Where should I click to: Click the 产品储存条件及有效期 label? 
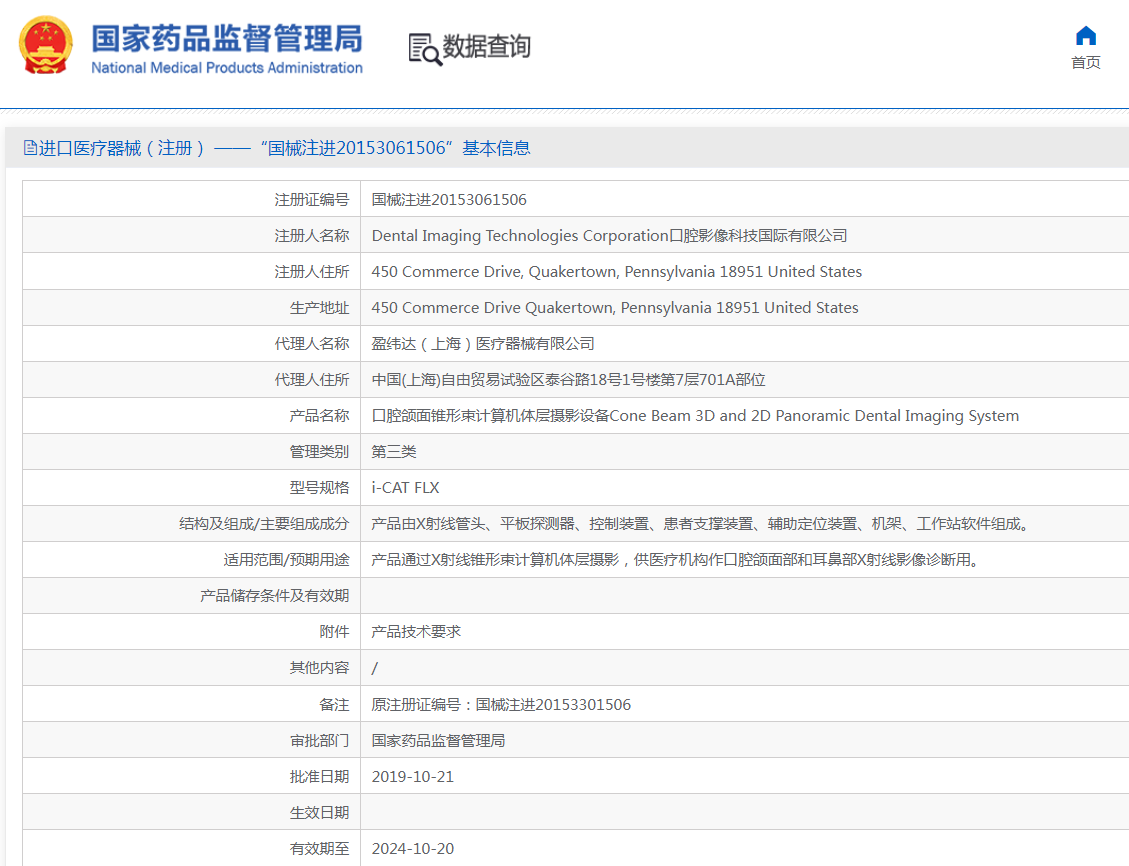[x=274, y=596]
